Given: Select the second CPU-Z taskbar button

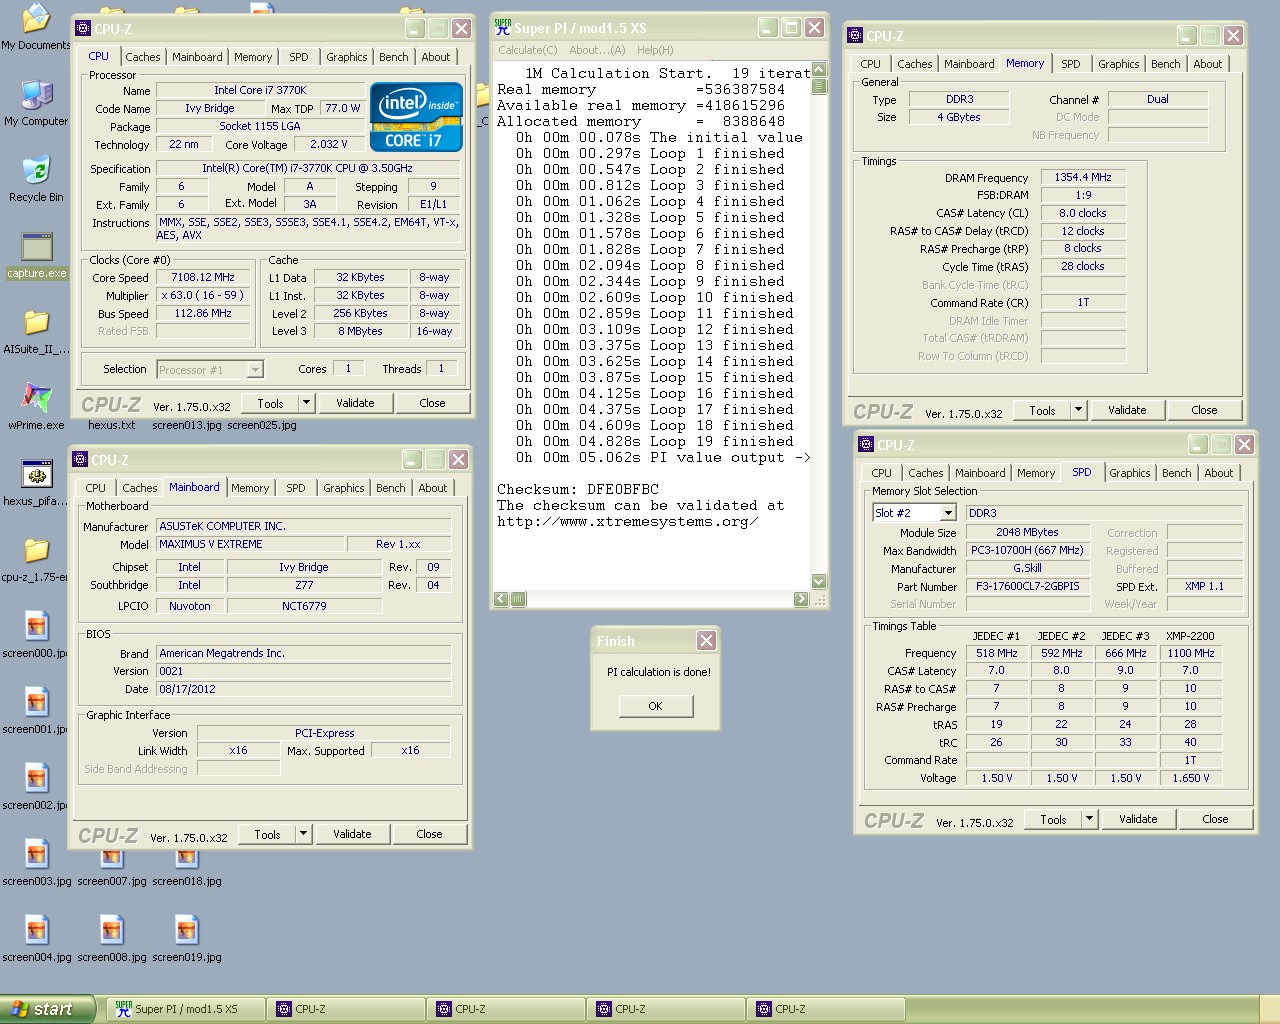Looking at the screenshot, I should point(506,1009).
